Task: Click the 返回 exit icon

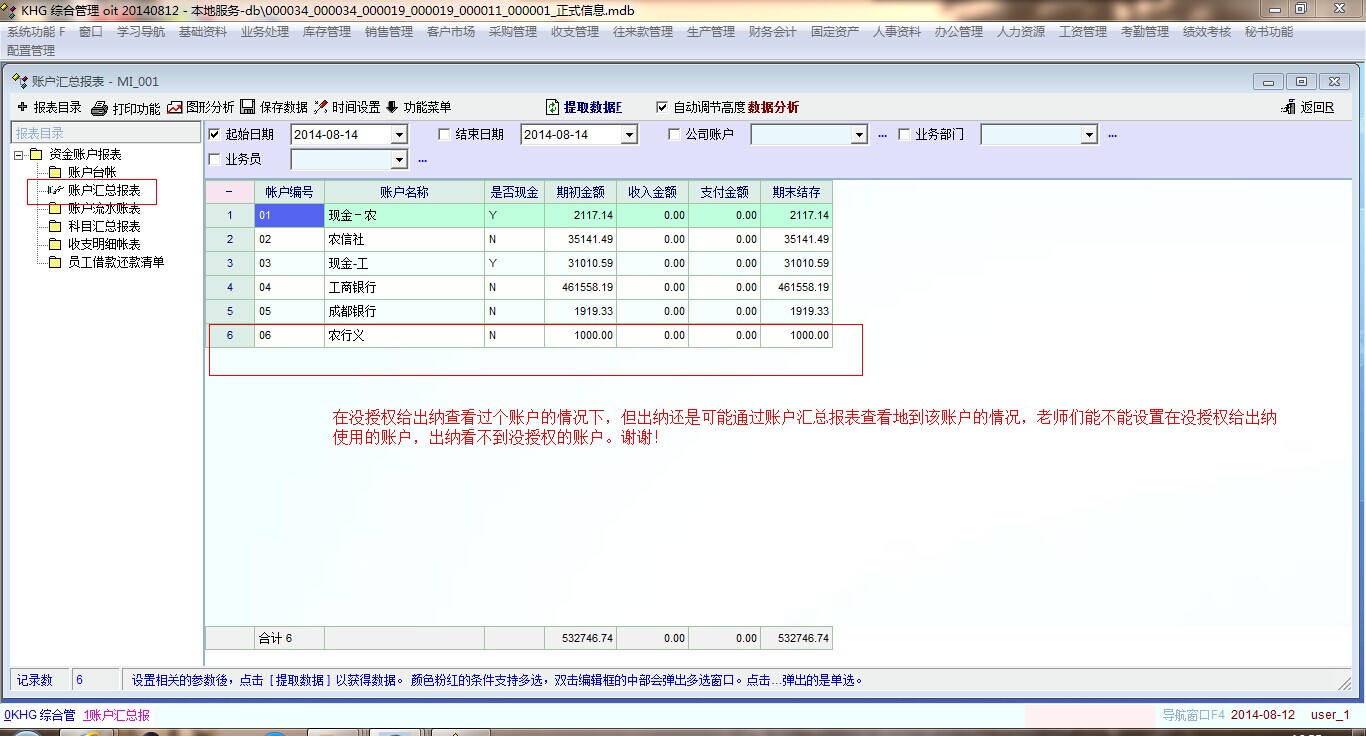Action: [x=1288, y=108]
